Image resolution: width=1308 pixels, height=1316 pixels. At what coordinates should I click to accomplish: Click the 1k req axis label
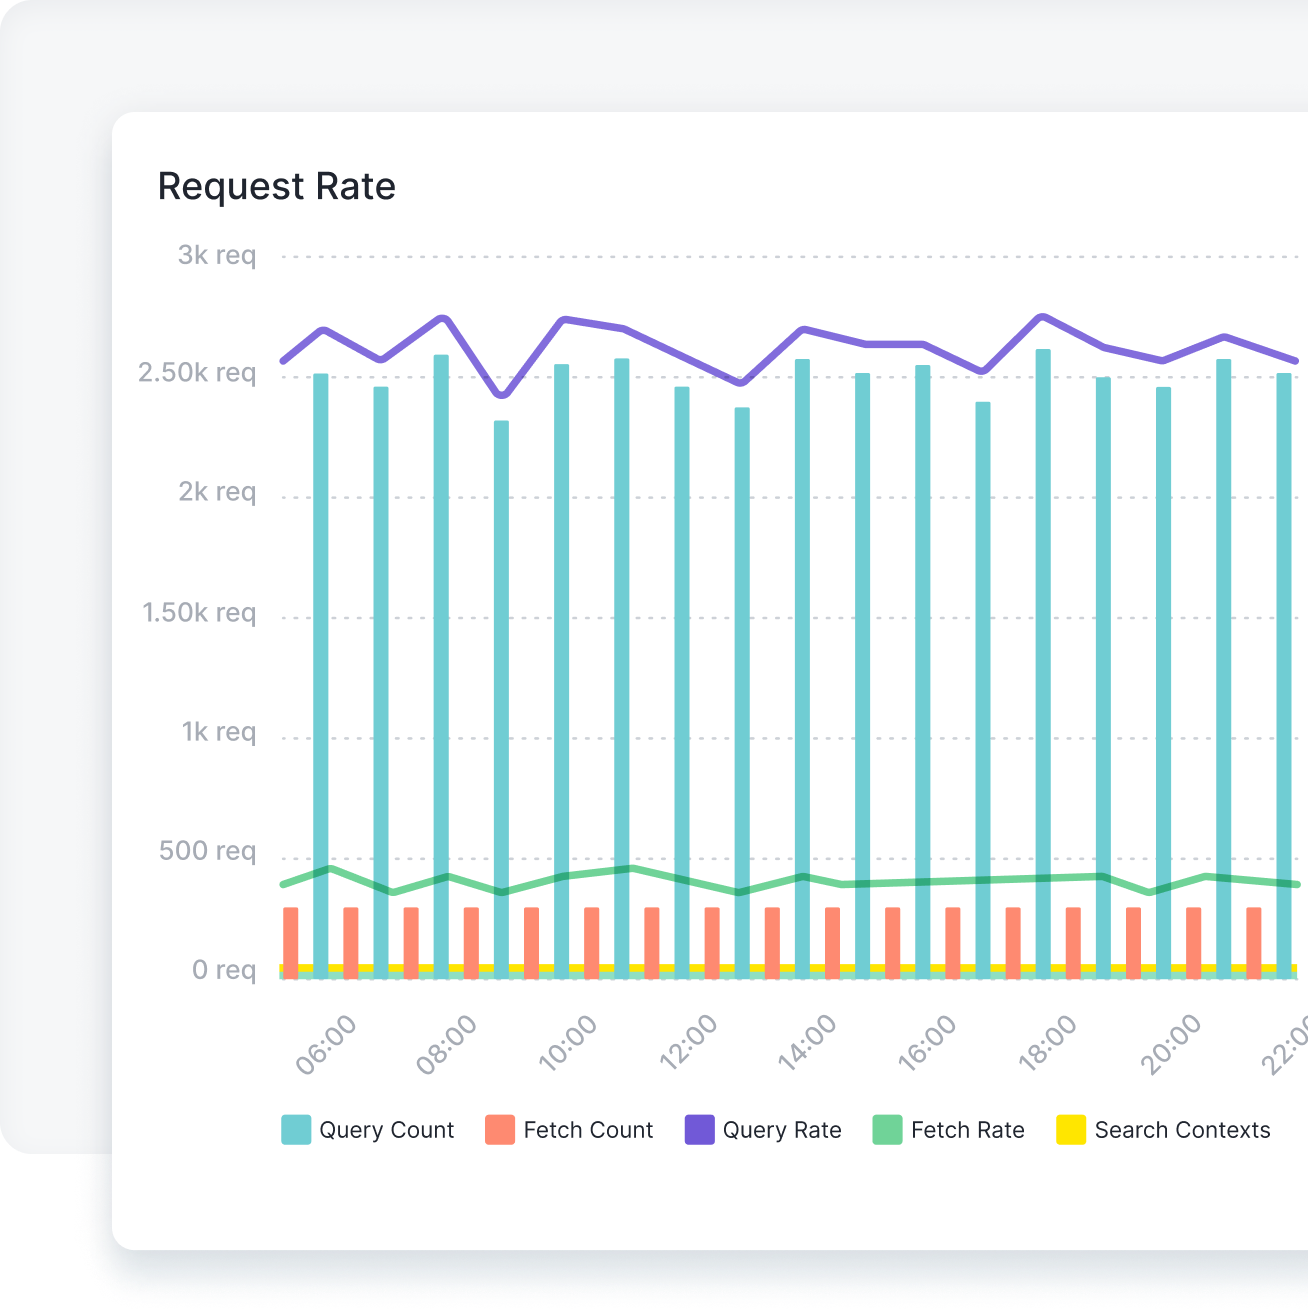219,733
